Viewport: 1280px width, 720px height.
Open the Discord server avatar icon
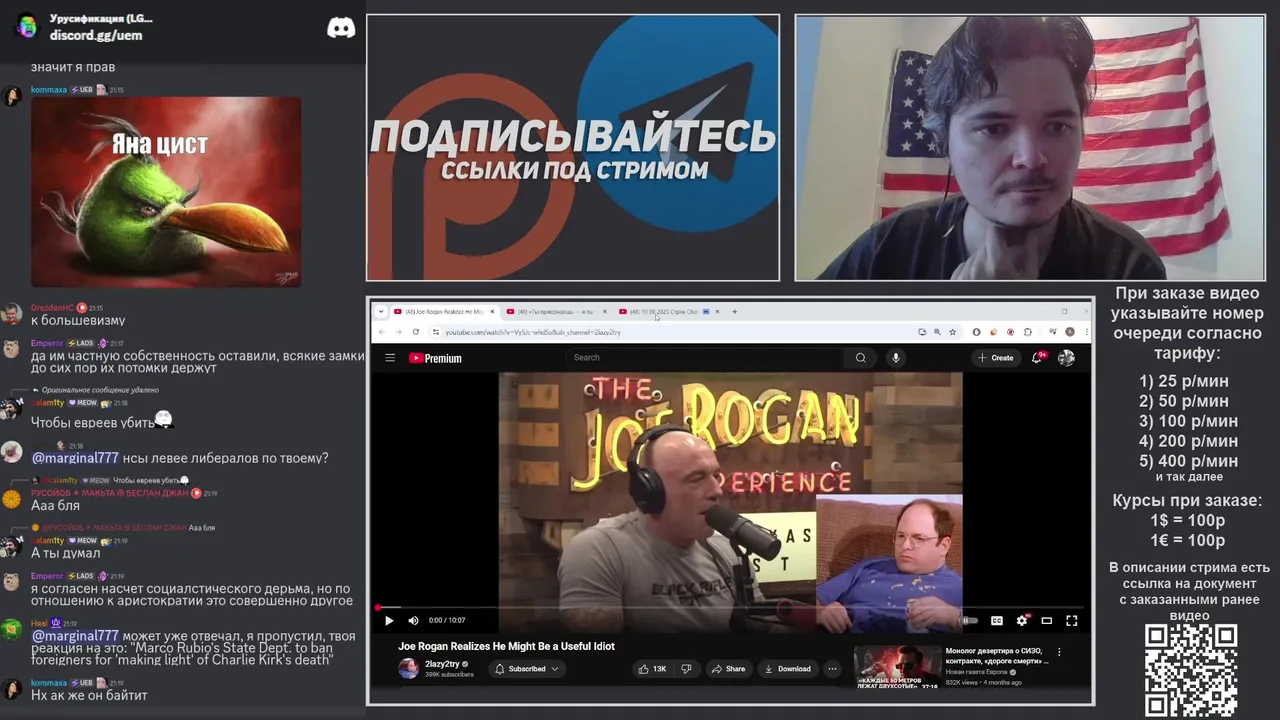pyautogui.click(x=27, y=27)
